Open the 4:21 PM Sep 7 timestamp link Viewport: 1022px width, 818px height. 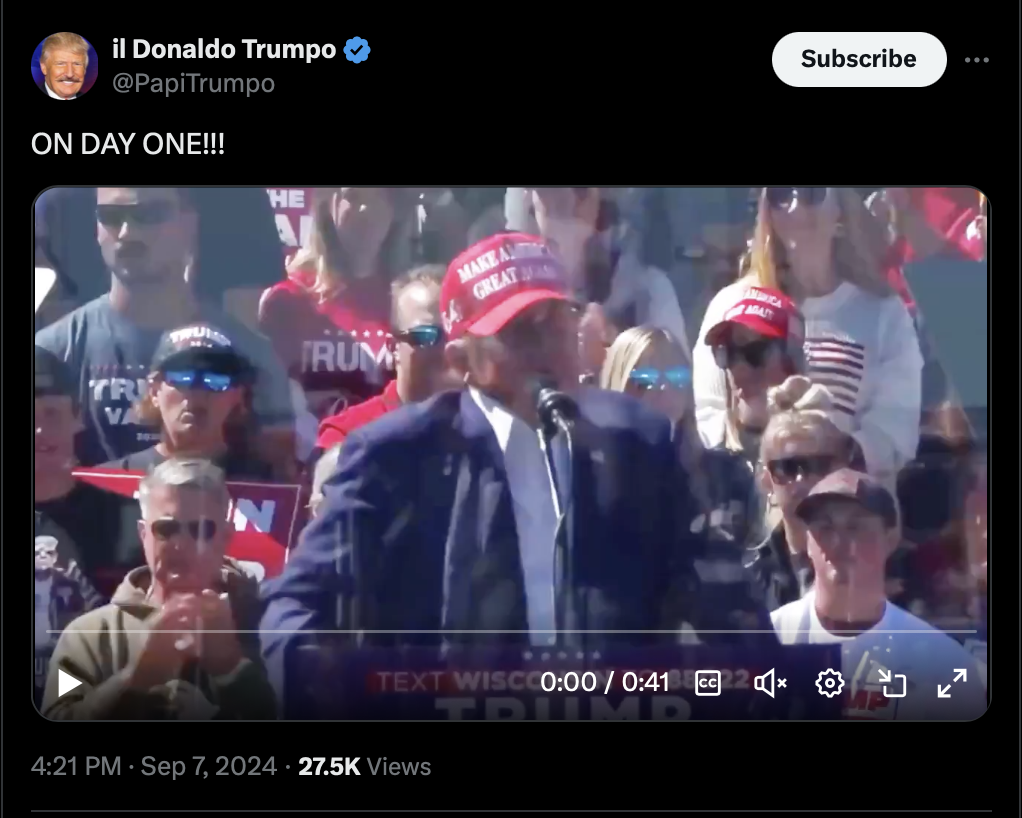coord(154,767)
